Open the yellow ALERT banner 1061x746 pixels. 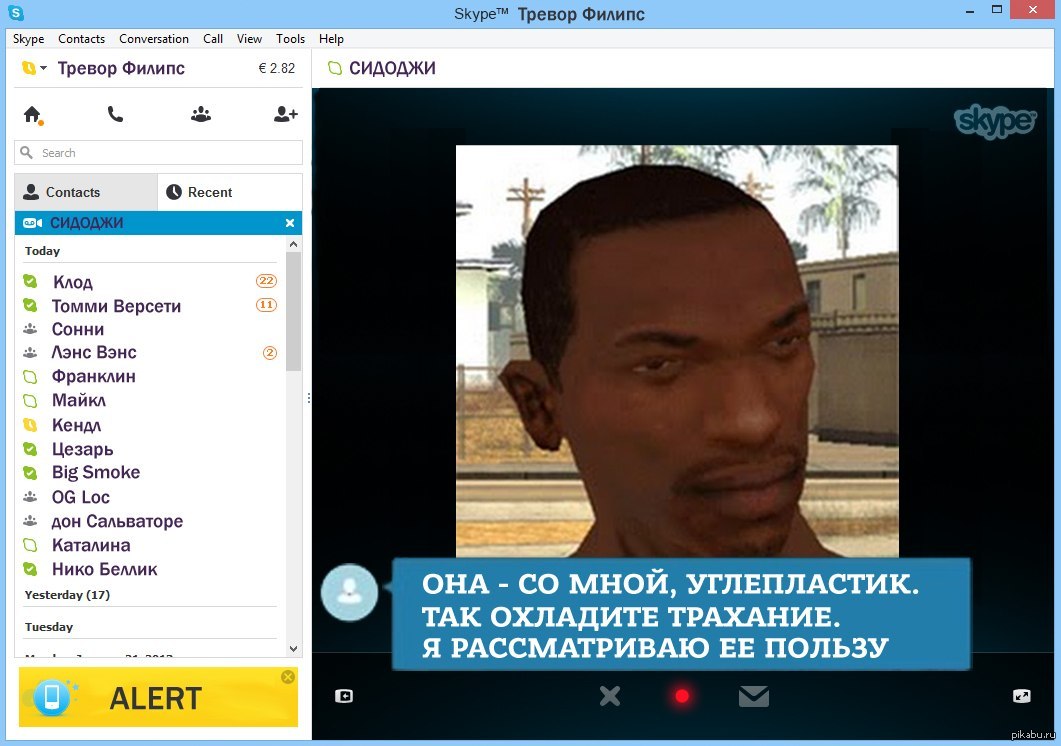coord(158,697)
